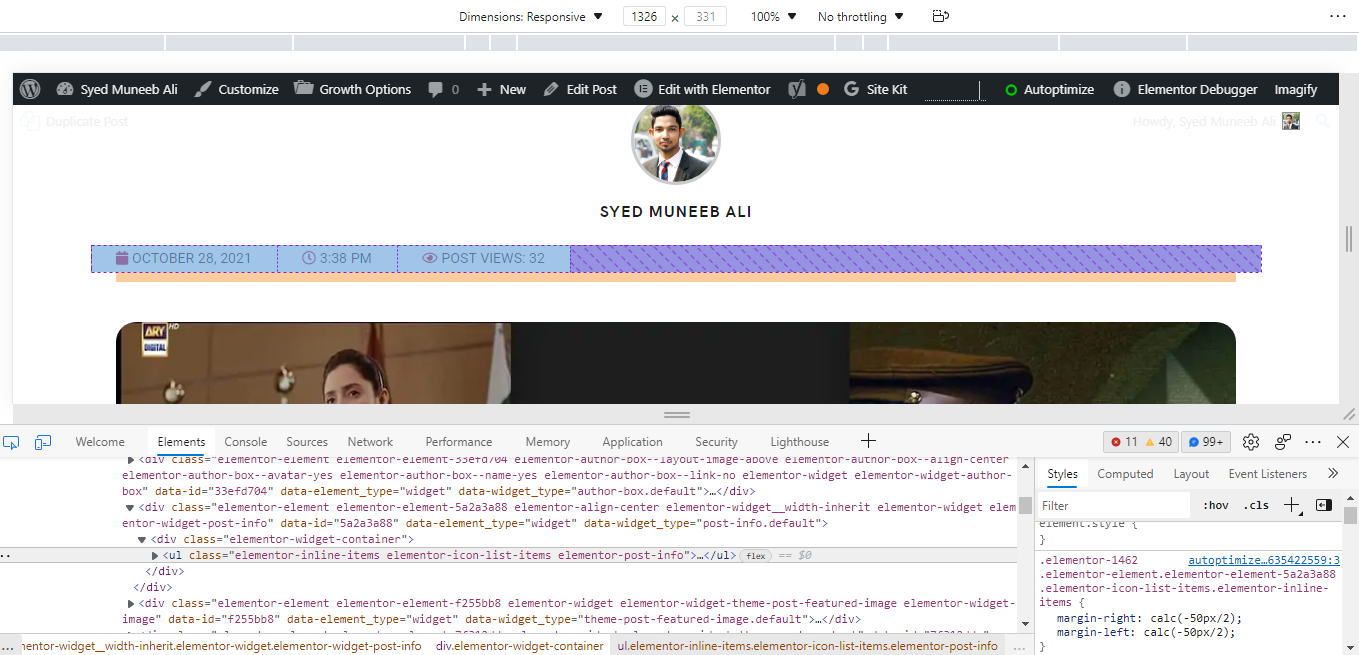
Task: Open the 11 console errors badge
Action: click(1127, 441)
